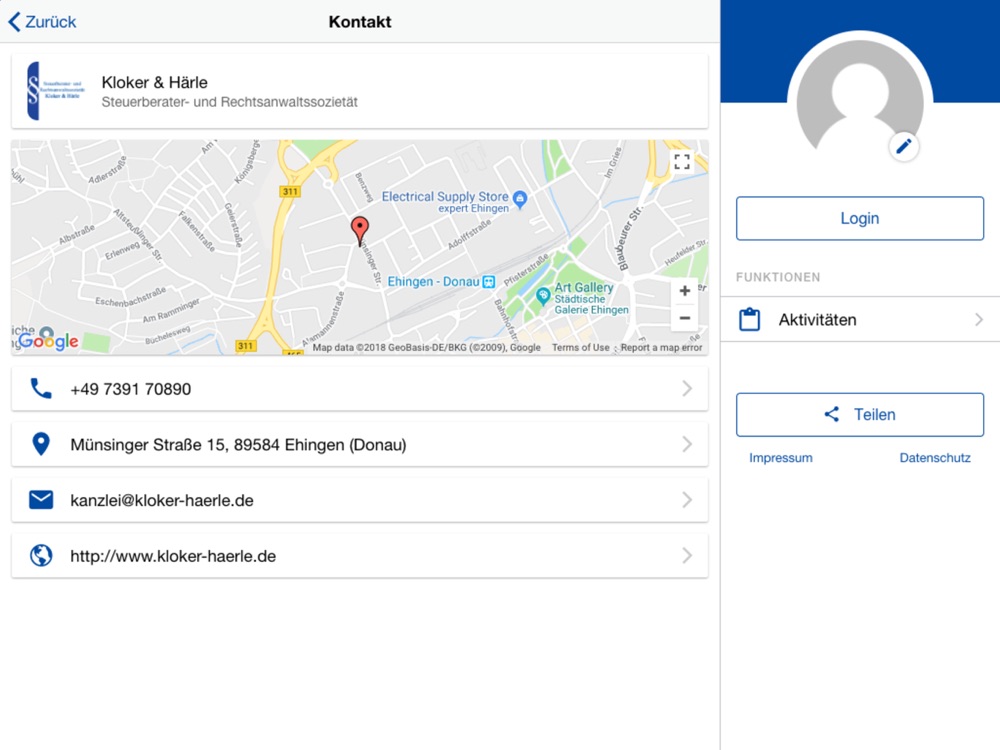Call +49 7391 70890
This screenshot has width=1000, height=750.
(360, 388)
